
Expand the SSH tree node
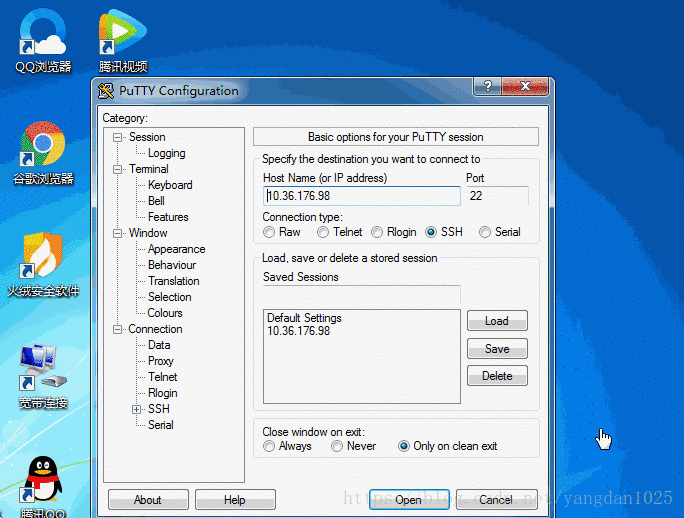[x=137, y=409]
